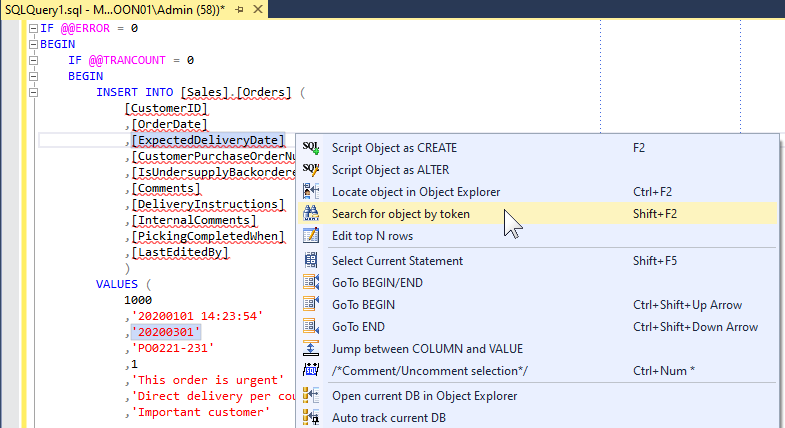
Task: Click the [OrderDate] column in code
Action: pyautogui.click(x=169, y=124)
